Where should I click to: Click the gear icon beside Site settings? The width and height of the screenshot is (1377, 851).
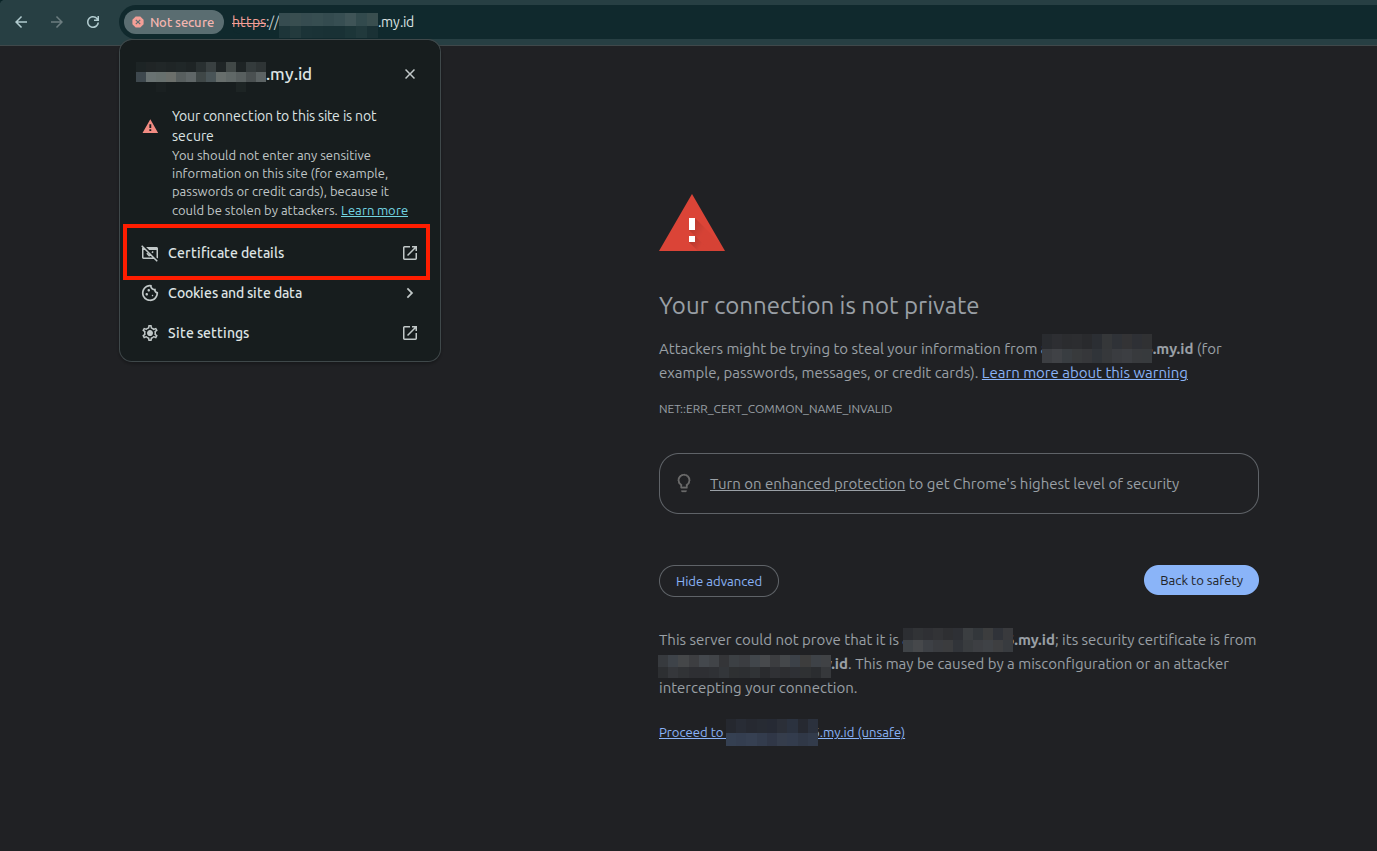pyautogui.click(x=150, y=333)
